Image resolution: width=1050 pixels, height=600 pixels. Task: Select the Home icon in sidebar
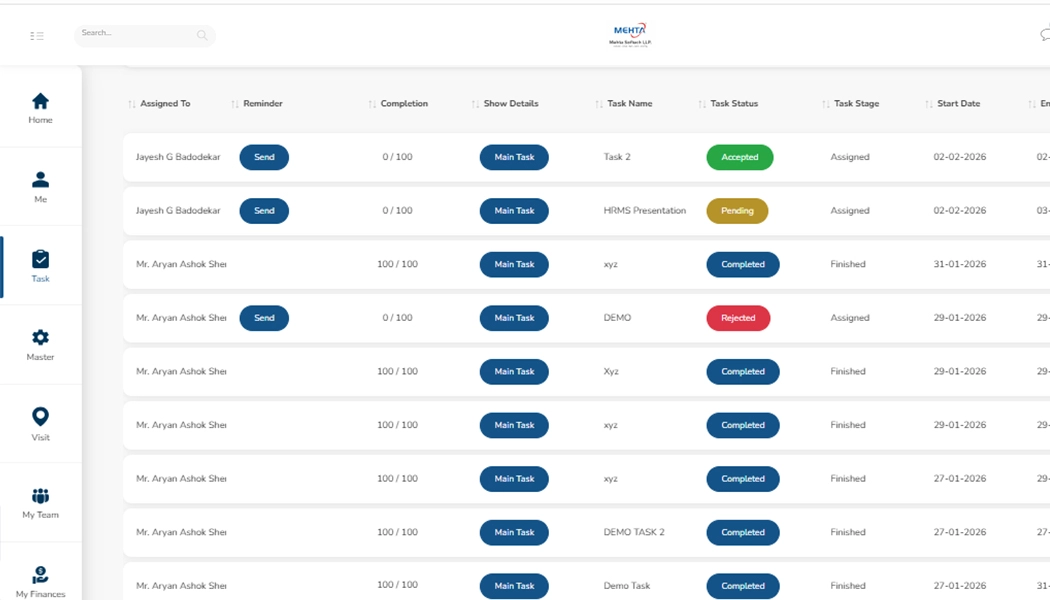tap(40, 101)
